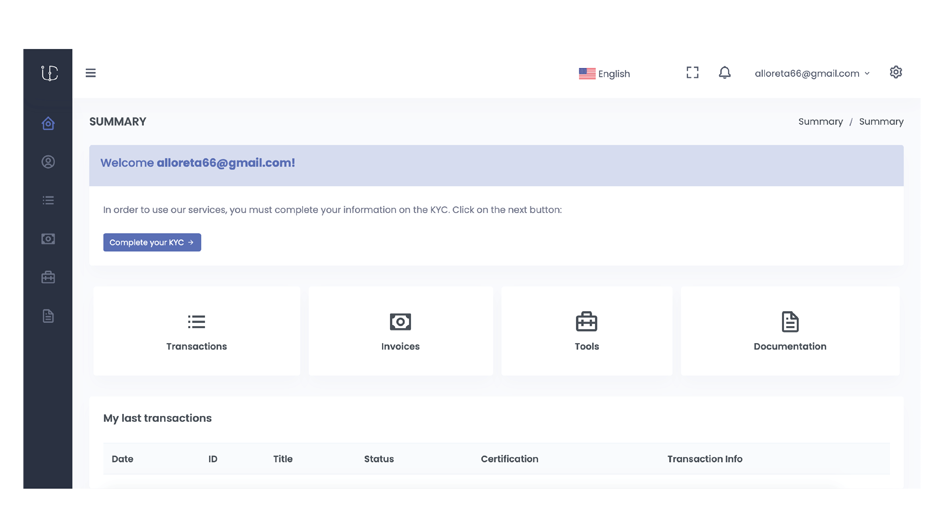Open the Transactions card
Image resolution: width=945 pixels, height=509 pixels.
[196, 331]
